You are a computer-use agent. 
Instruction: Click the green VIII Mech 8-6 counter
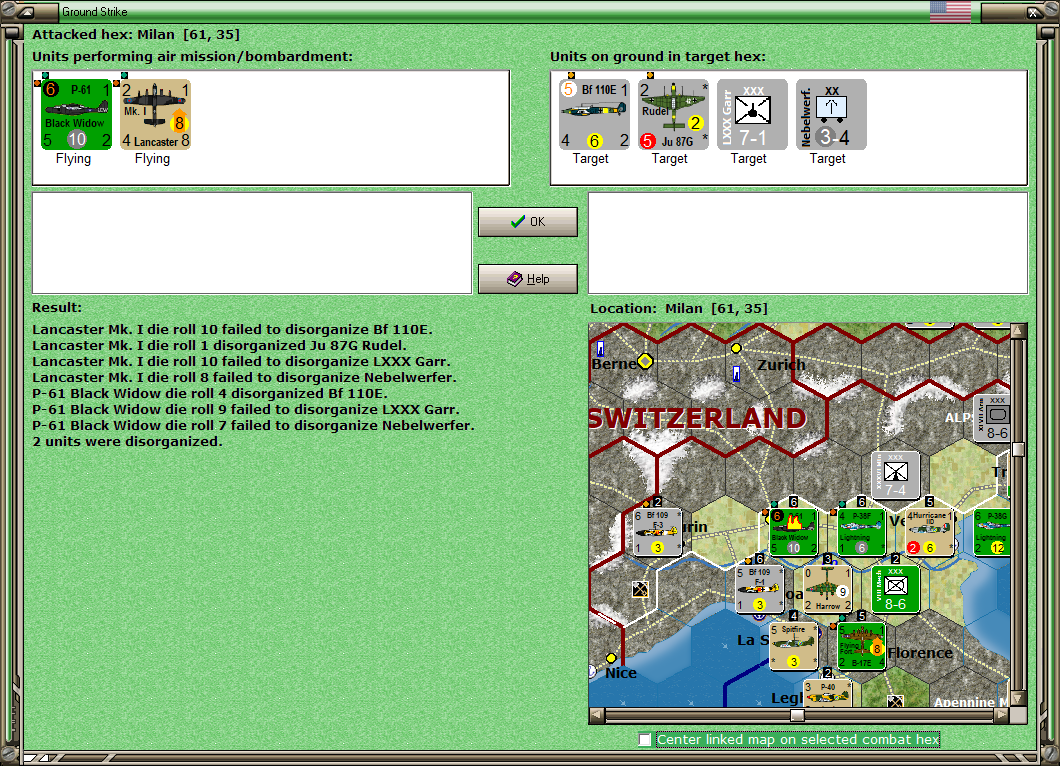coord(896,590)
